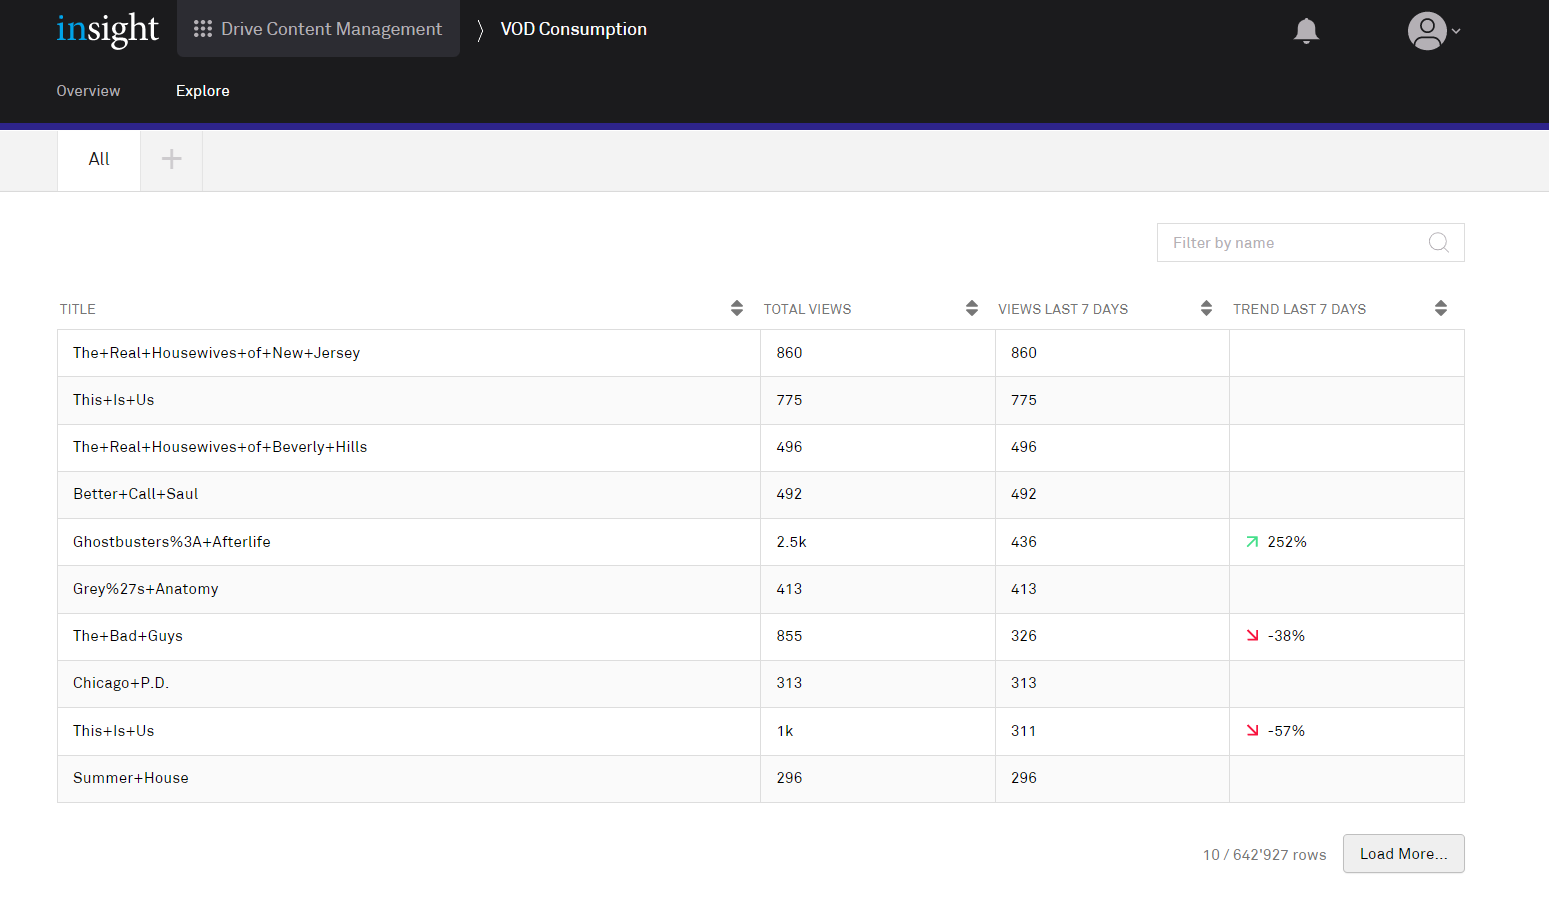Click the insight logo
The height and width of the screenshot is (899, 1549).
[x=107, y=30]
